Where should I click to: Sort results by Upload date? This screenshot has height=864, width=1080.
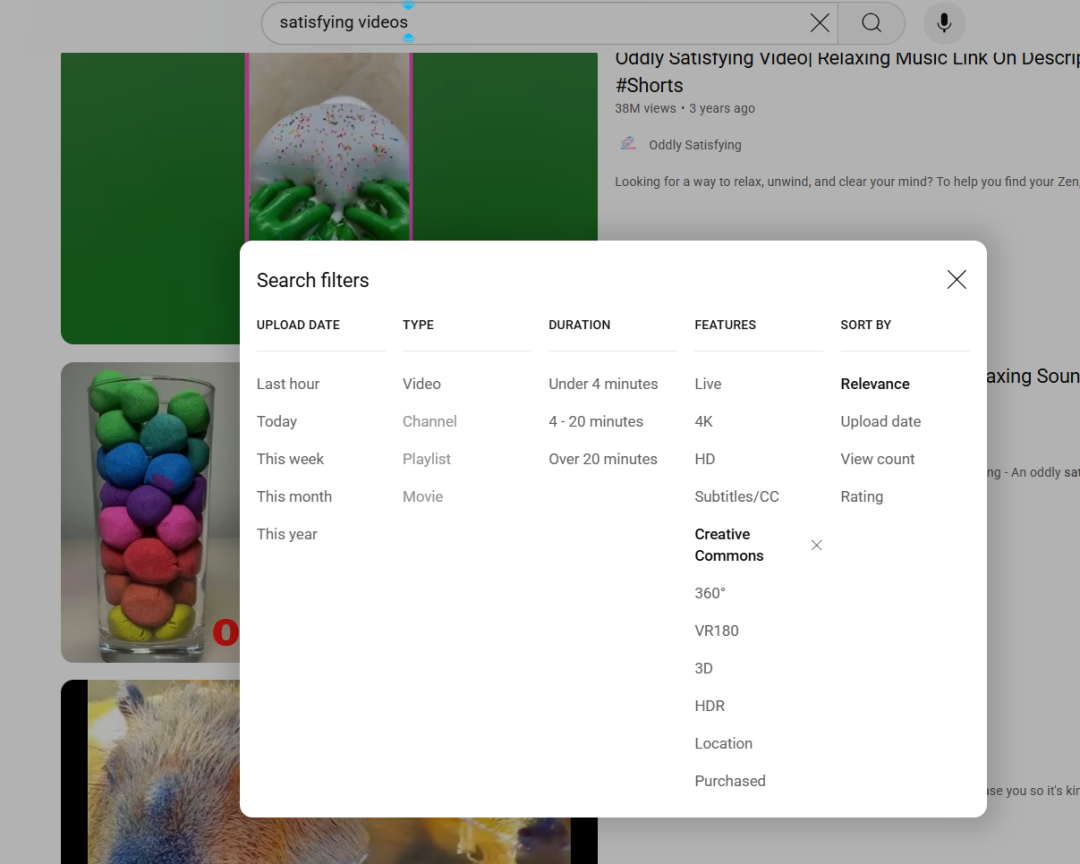[x=880, y=421]
